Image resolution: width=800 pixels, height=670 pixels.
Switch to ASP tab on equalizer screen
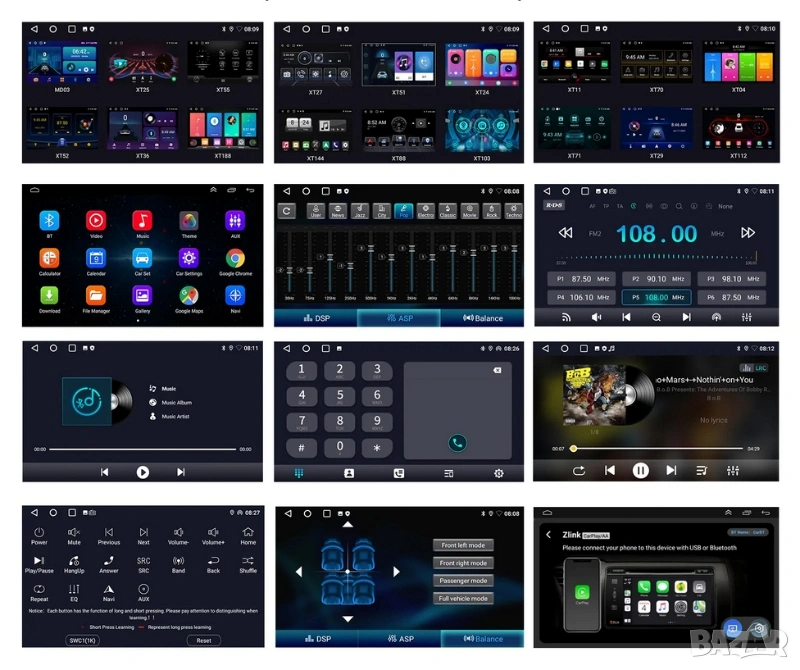399,318
